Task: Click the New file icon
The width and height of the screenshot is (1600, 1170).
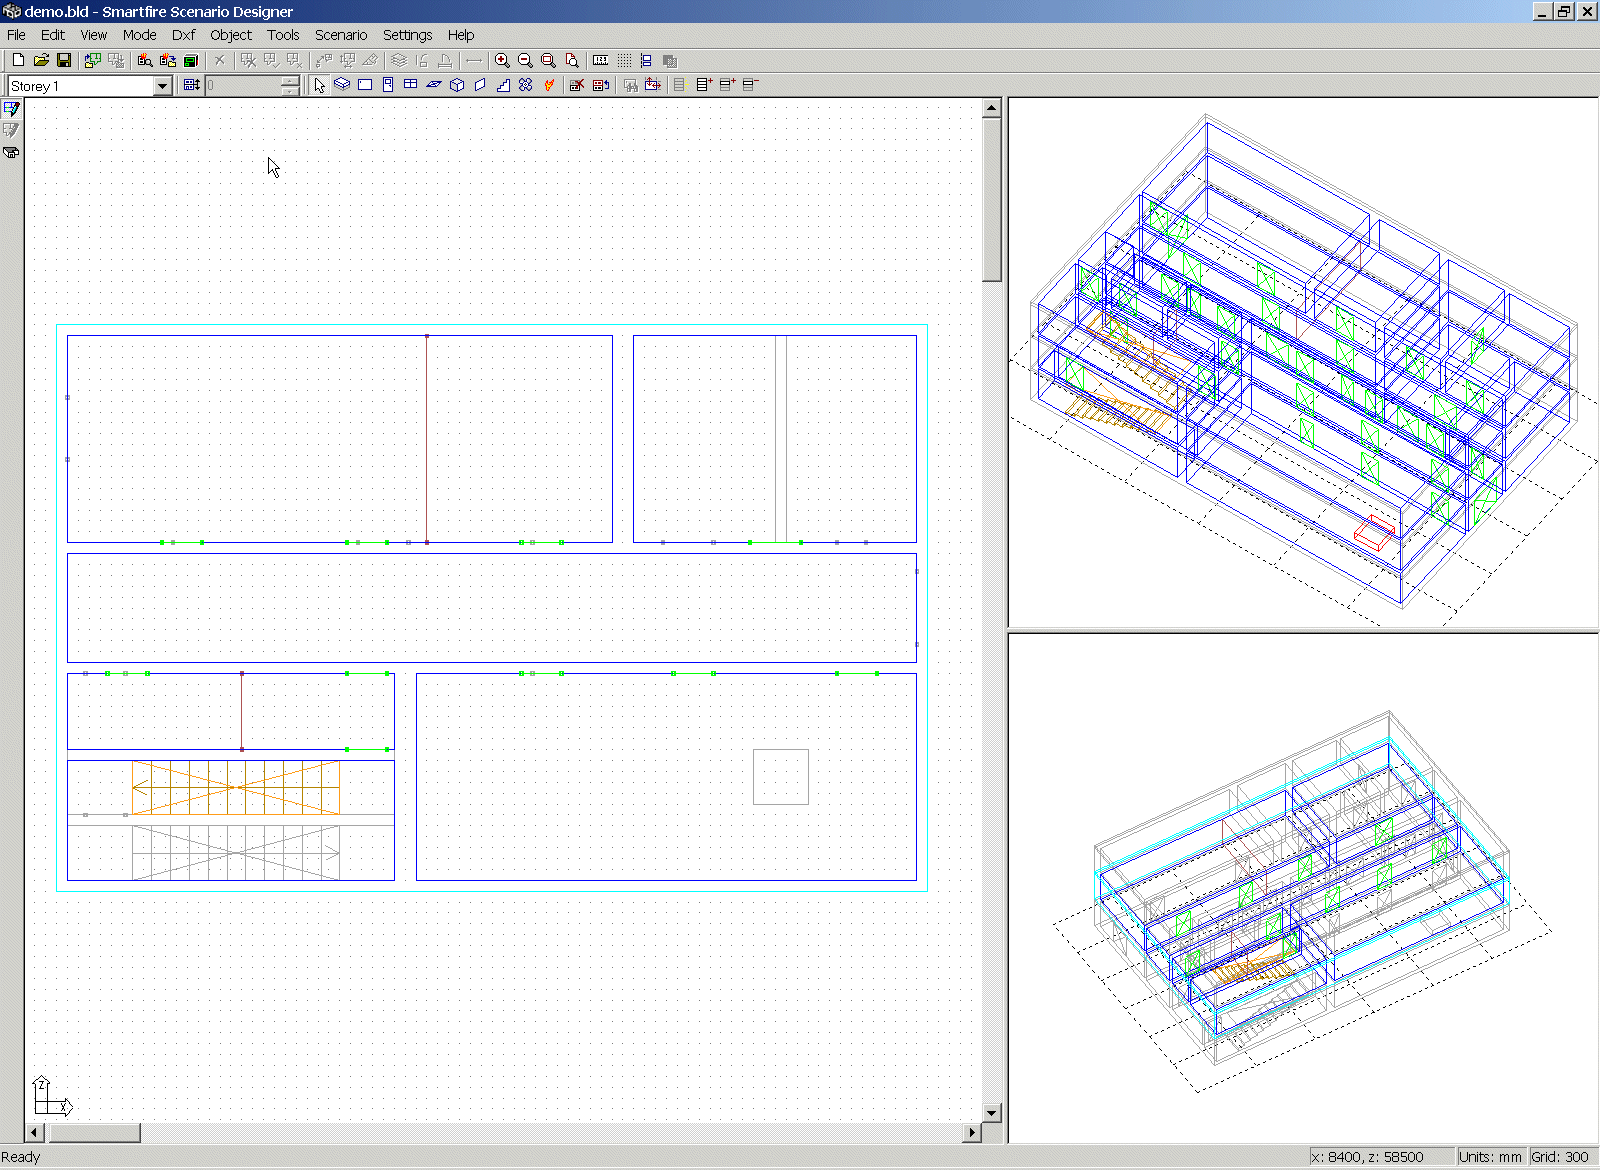Action: tap(18, 60)
